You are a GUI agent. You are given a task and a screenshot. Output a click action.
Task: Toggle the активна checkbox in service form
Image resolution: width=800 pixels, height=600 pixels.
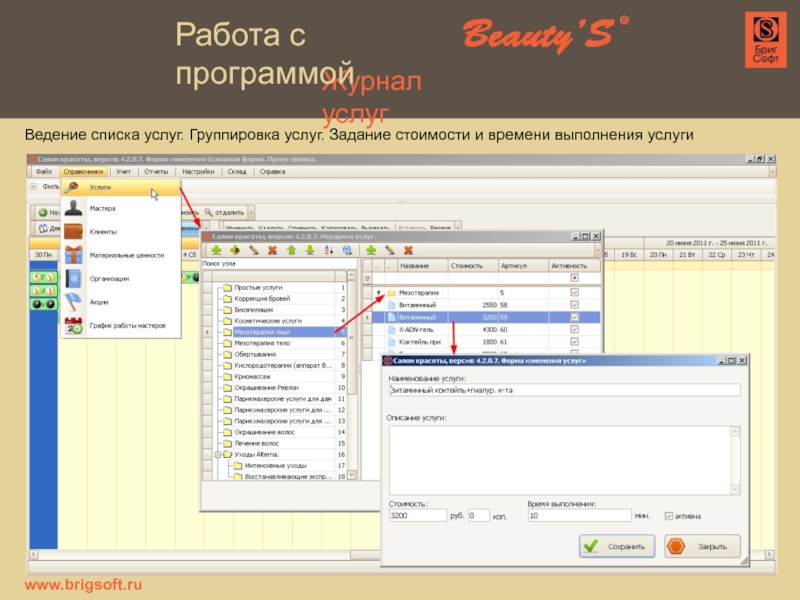pos(668,516)
